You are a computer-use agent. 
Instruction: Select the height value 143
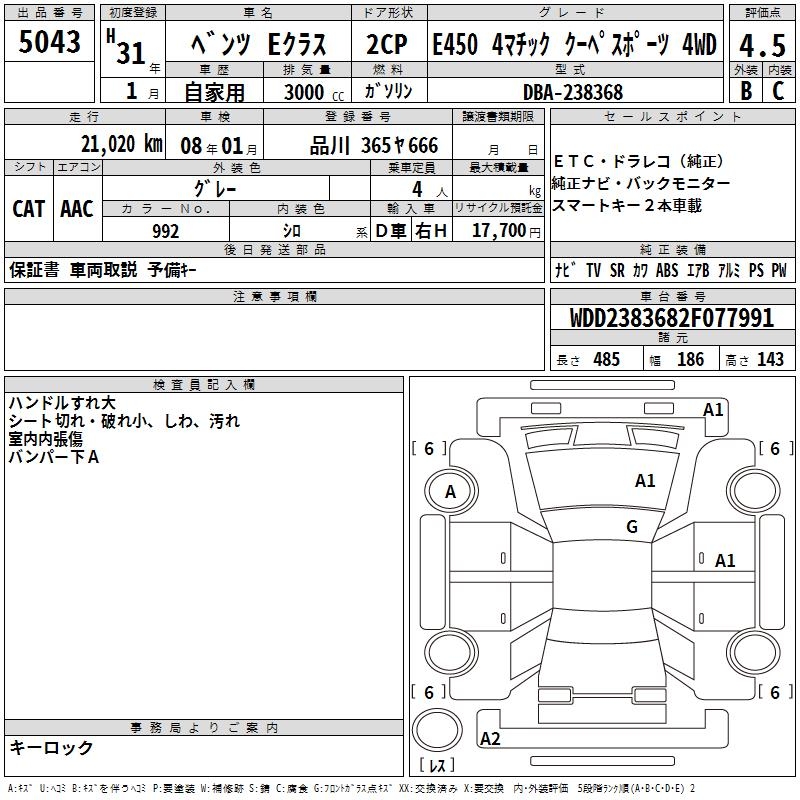770,359
